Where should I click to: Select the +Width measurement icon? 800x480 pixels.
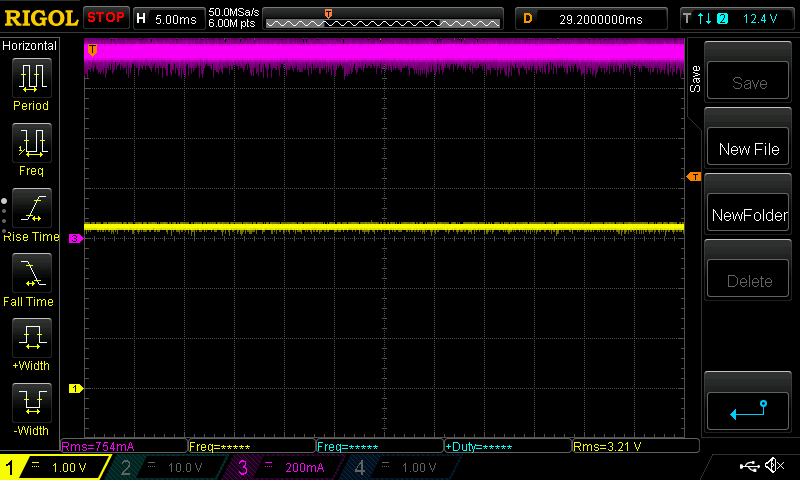(x=31, y=337)
